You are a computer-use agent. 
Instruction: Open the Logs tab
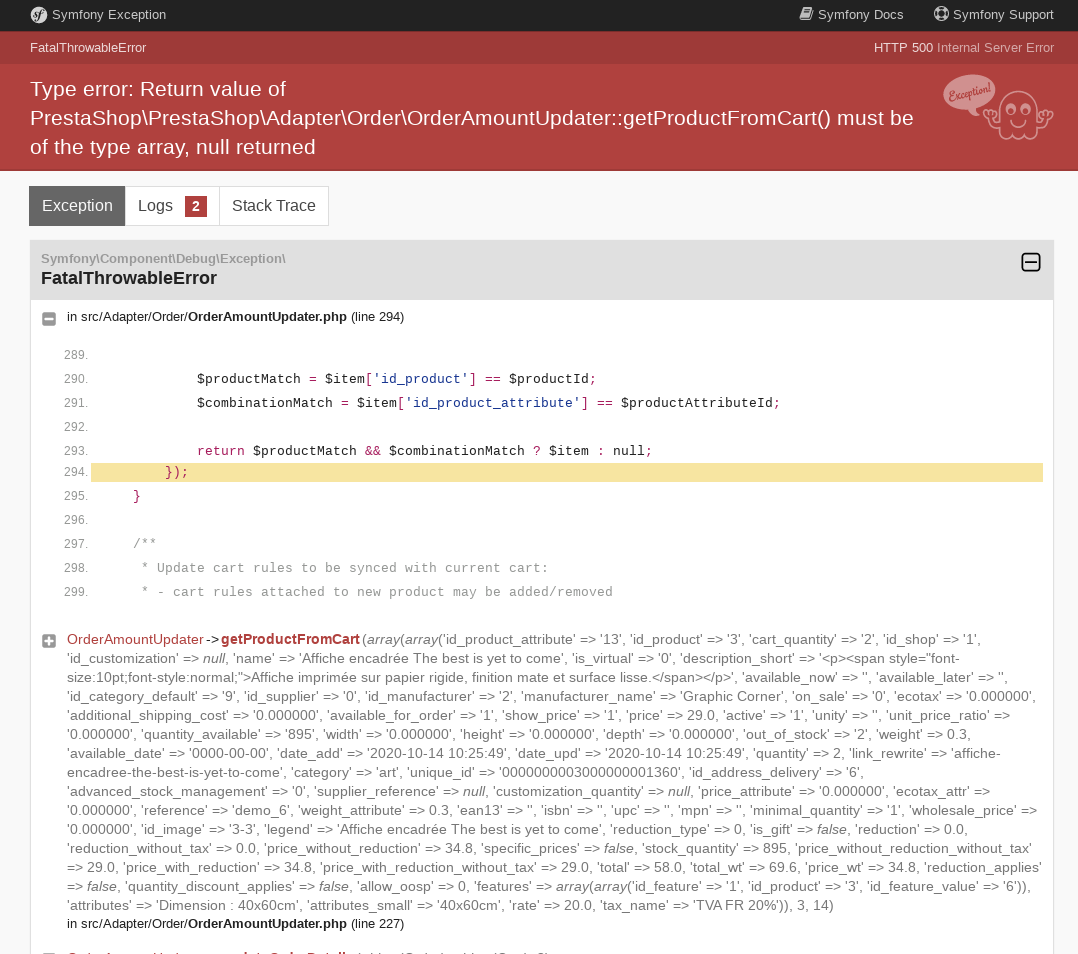[156, 206]
